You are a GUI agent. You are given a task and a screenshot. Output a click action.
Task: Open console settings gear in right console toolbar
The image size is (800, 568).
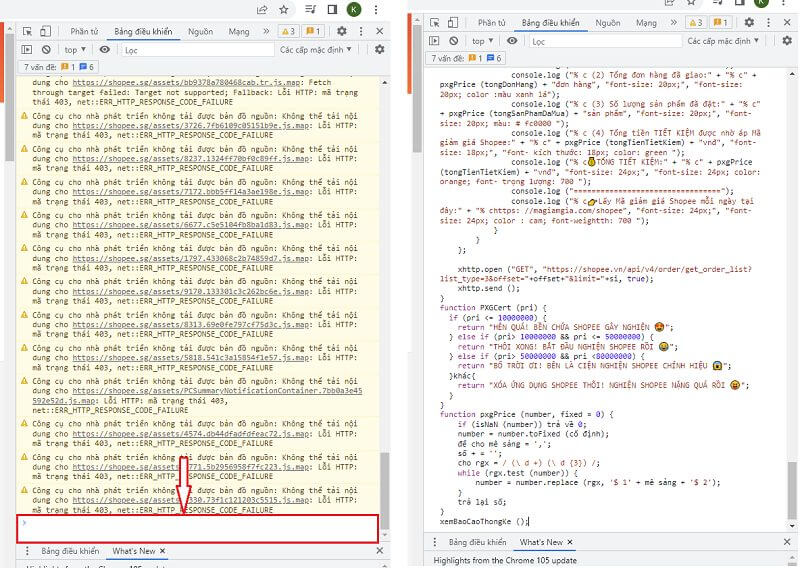787,40
